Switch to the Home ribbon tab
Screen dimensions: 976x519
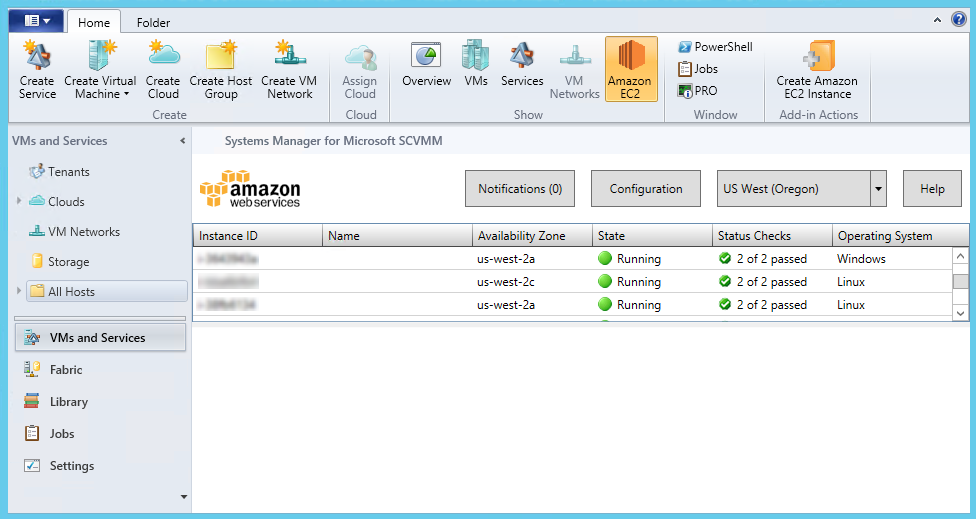[94, 22]
